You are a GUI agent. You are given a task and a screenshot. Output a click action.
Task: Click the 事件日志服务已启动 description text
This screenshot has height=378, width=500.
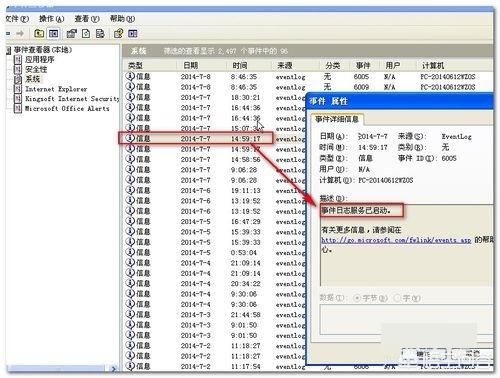point(356,210)
